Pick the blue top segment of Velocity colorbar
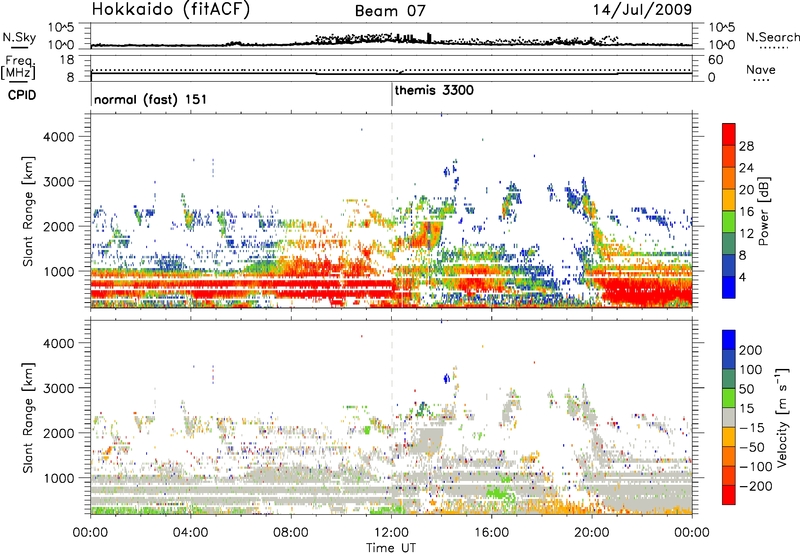This screenshot has height=554, width=800. [729, 340]
